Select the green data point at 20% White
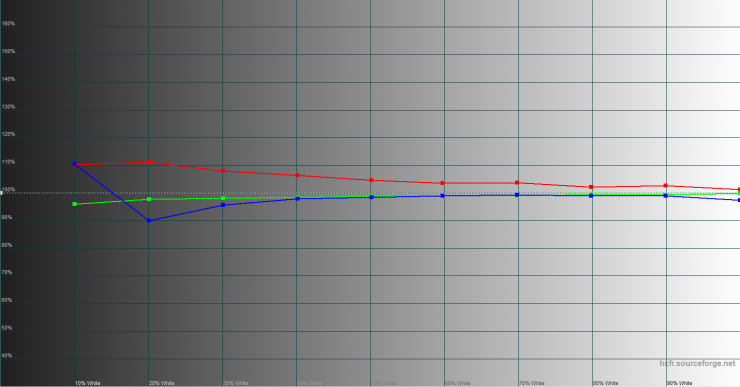 149,199
